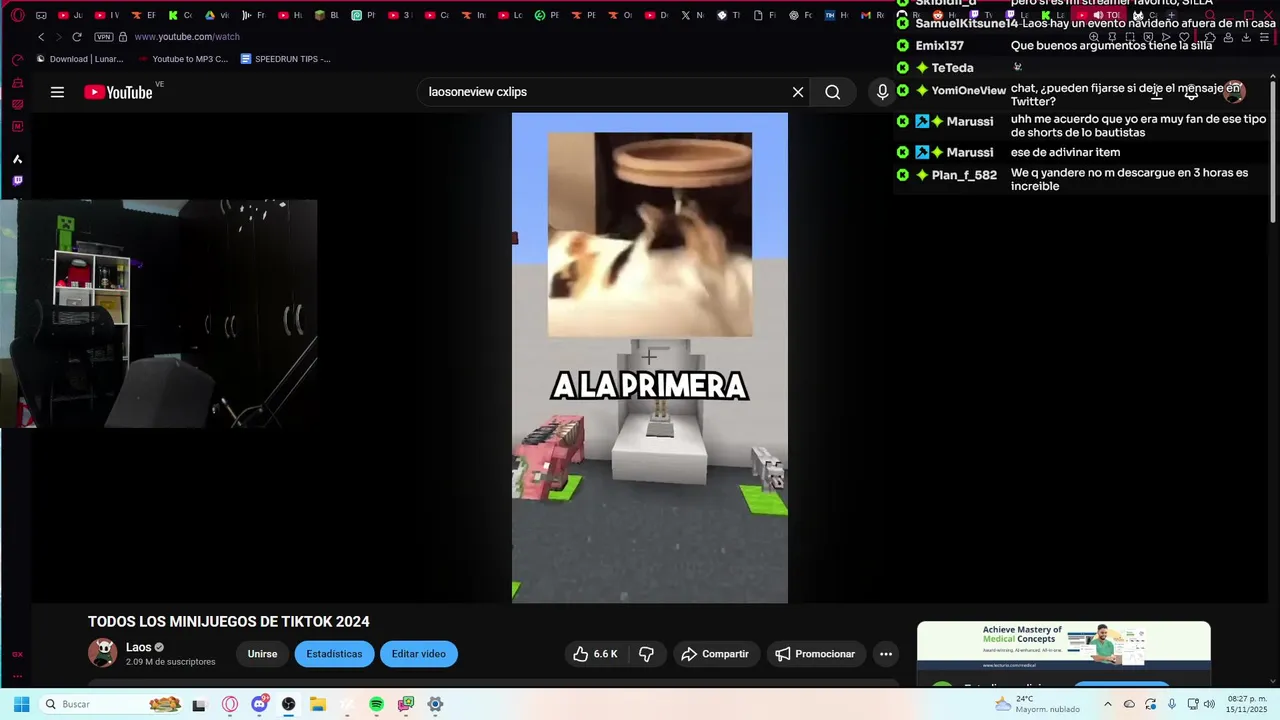Clear the YouTube search text with the X

pyautogui.click(x=798, y=92)
